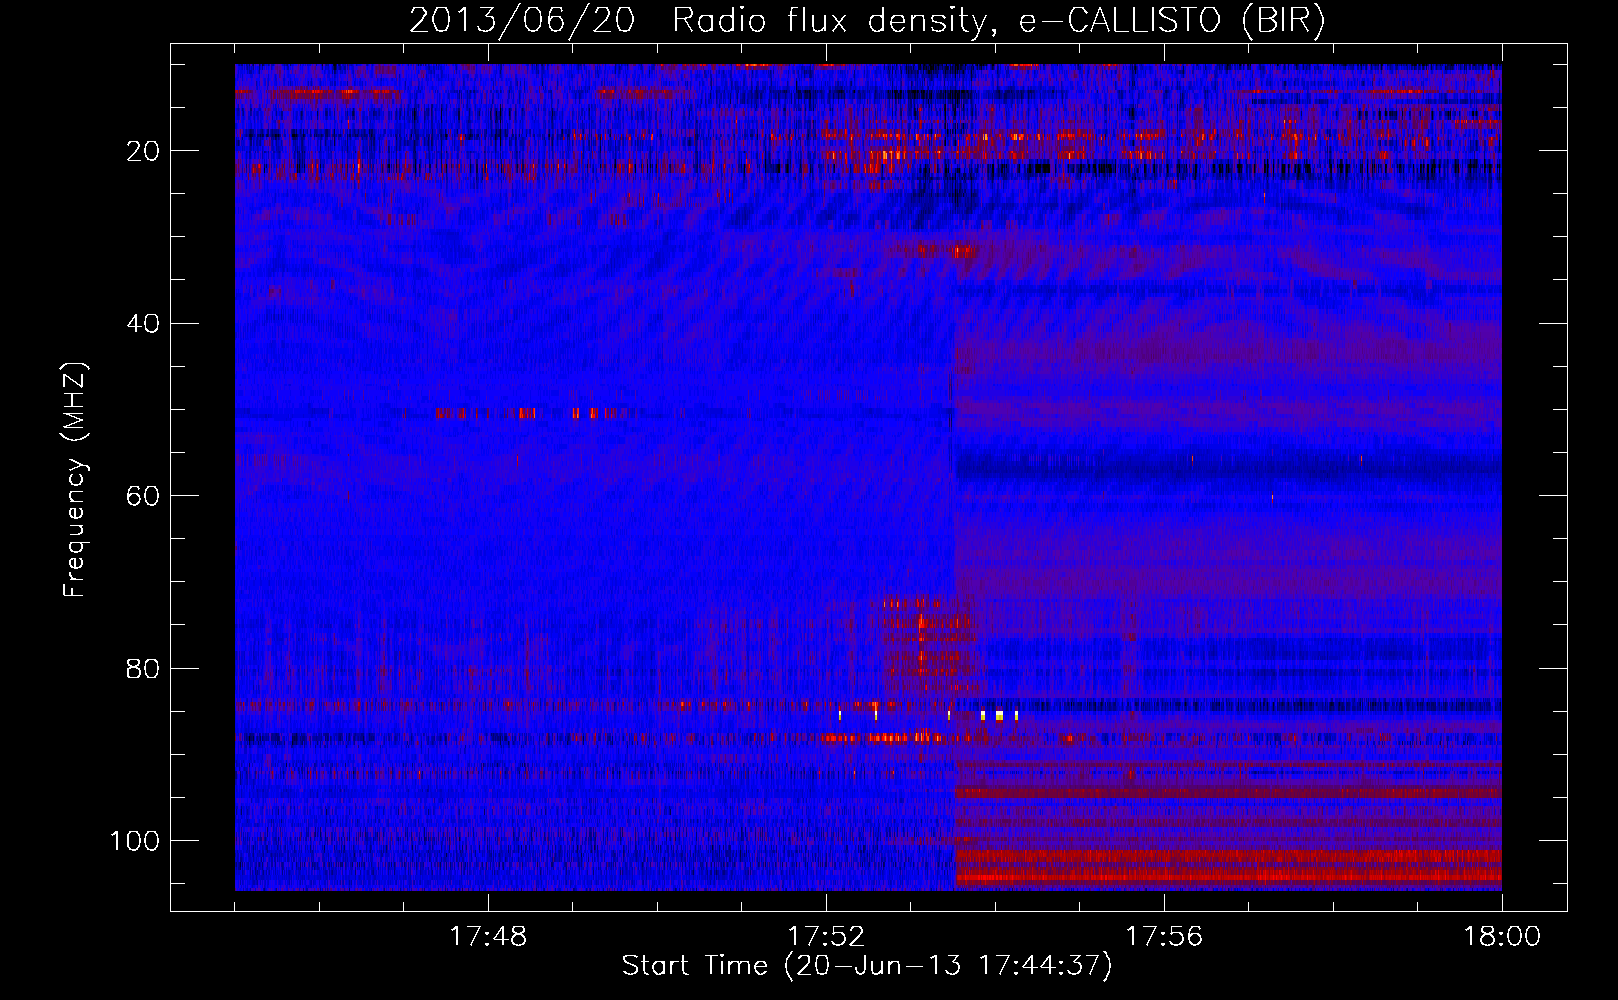Click the "Frequency (MHZ)" axis label
The width and height of the screenshot is (1618, 1000).
tap(74, 480)
